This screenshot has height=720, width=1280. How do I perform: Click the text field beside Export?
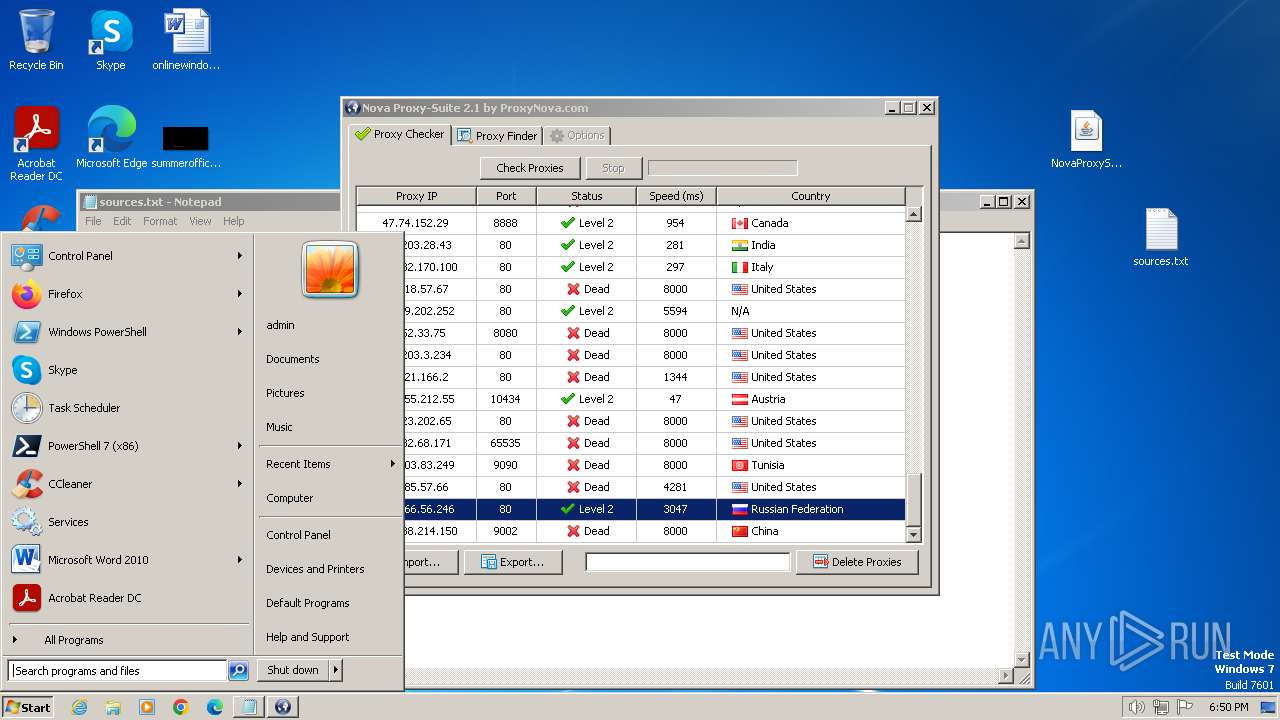688,562
